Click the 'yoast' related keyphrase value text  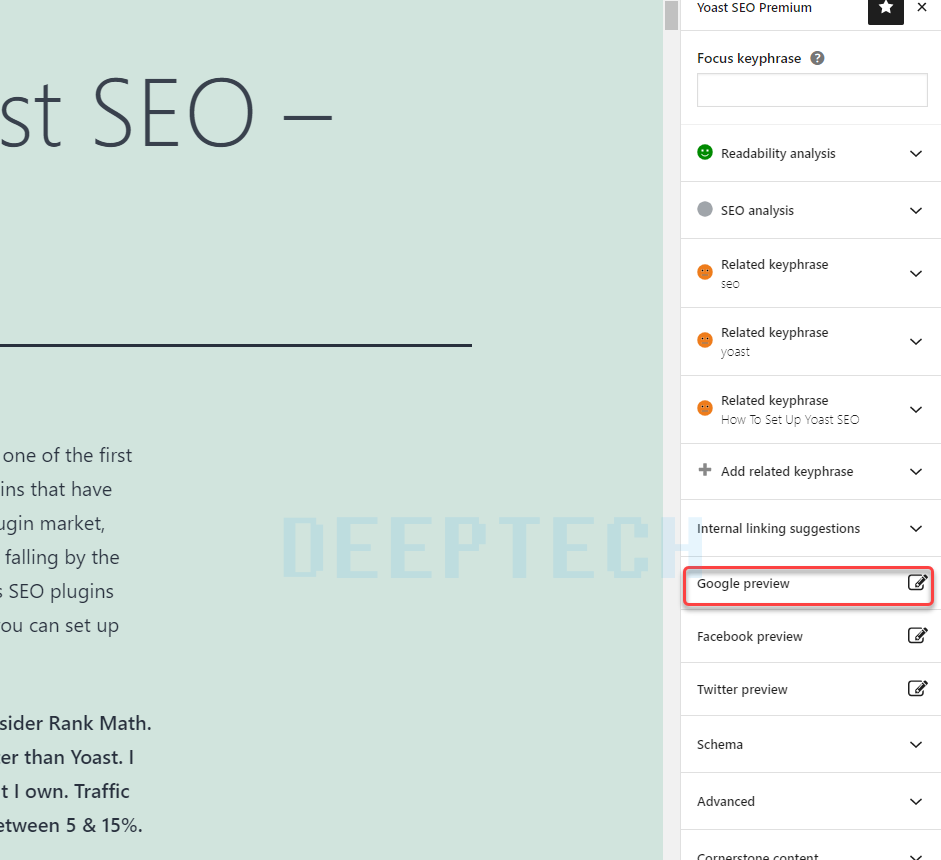pyautogui.click(x=735, y=352)
